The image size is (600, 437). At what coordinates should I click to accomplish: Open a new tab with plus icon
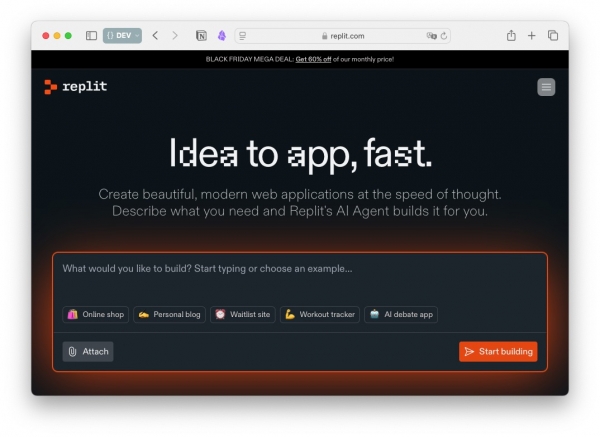[x=532, y=36]
